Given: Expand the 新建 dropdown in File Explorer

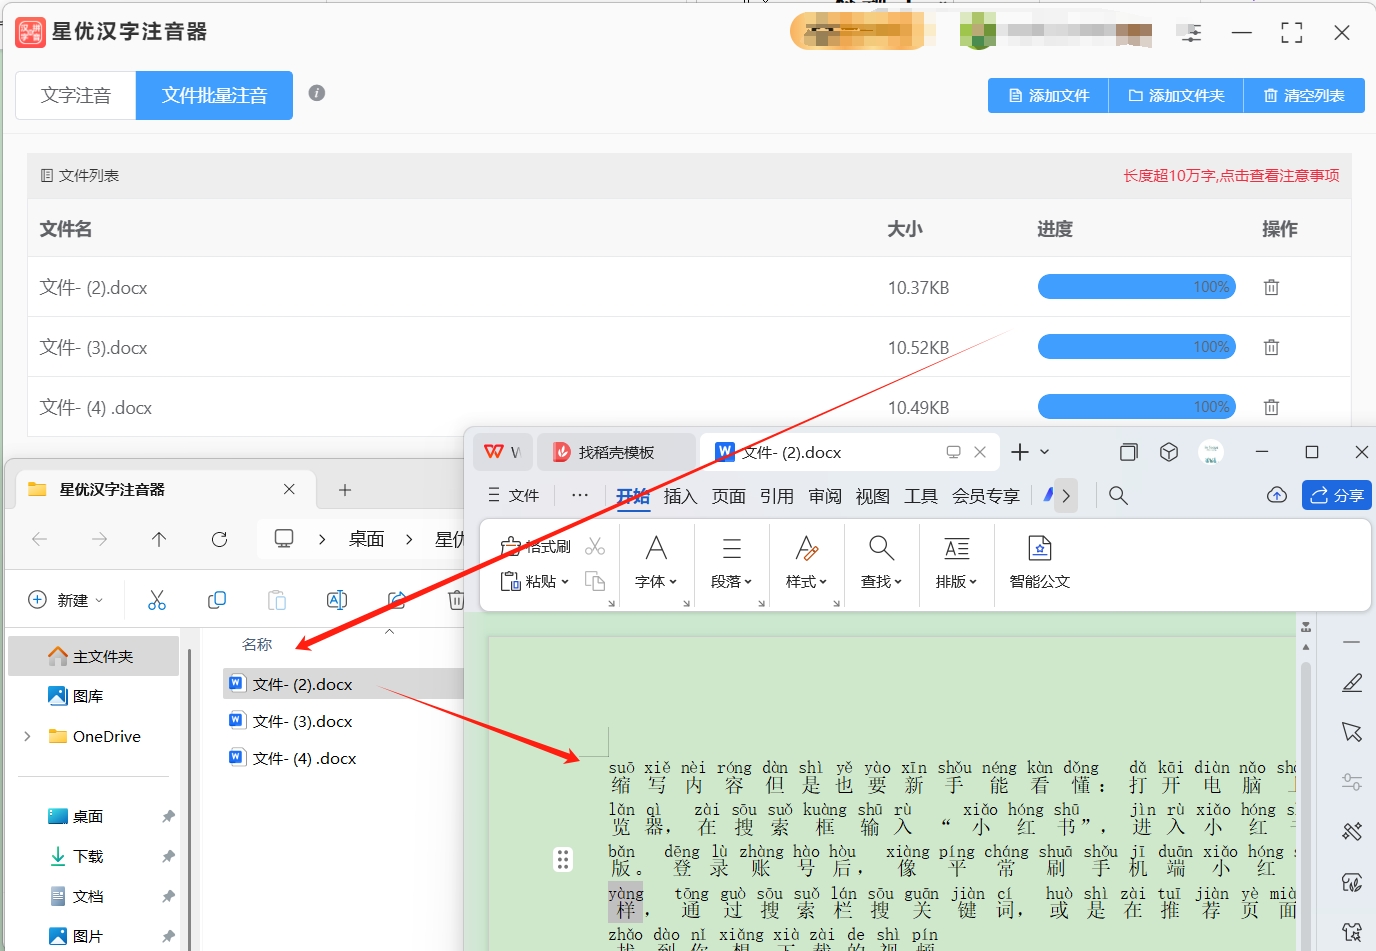Looking at the screenshot, I should pos(98,600).
